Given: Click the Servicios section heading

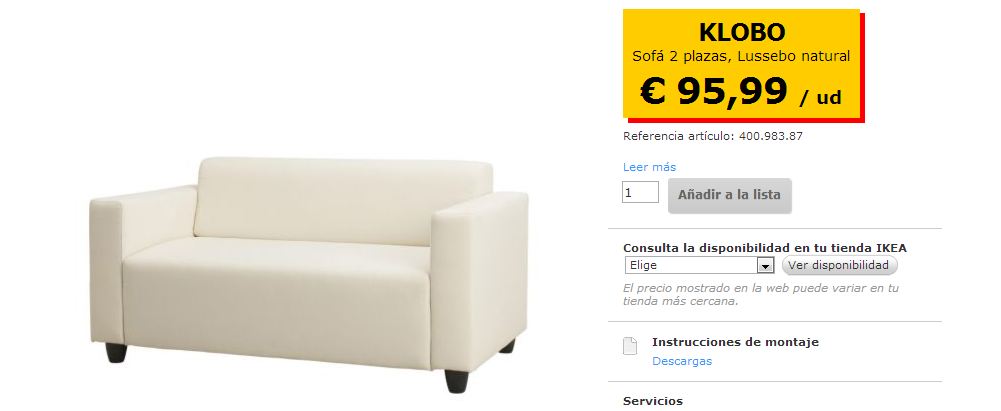Looking at the screenshot, I should 652,401.
